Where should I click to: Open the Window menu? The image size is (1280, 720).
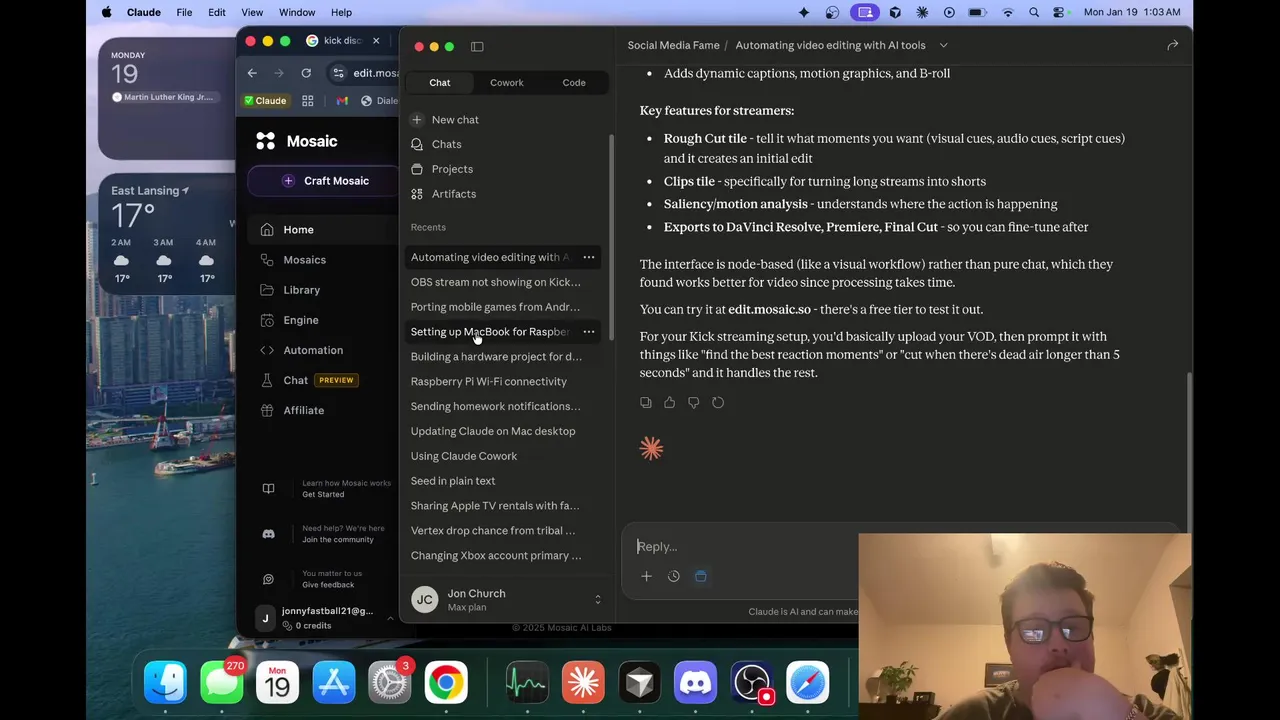[297, 12]
